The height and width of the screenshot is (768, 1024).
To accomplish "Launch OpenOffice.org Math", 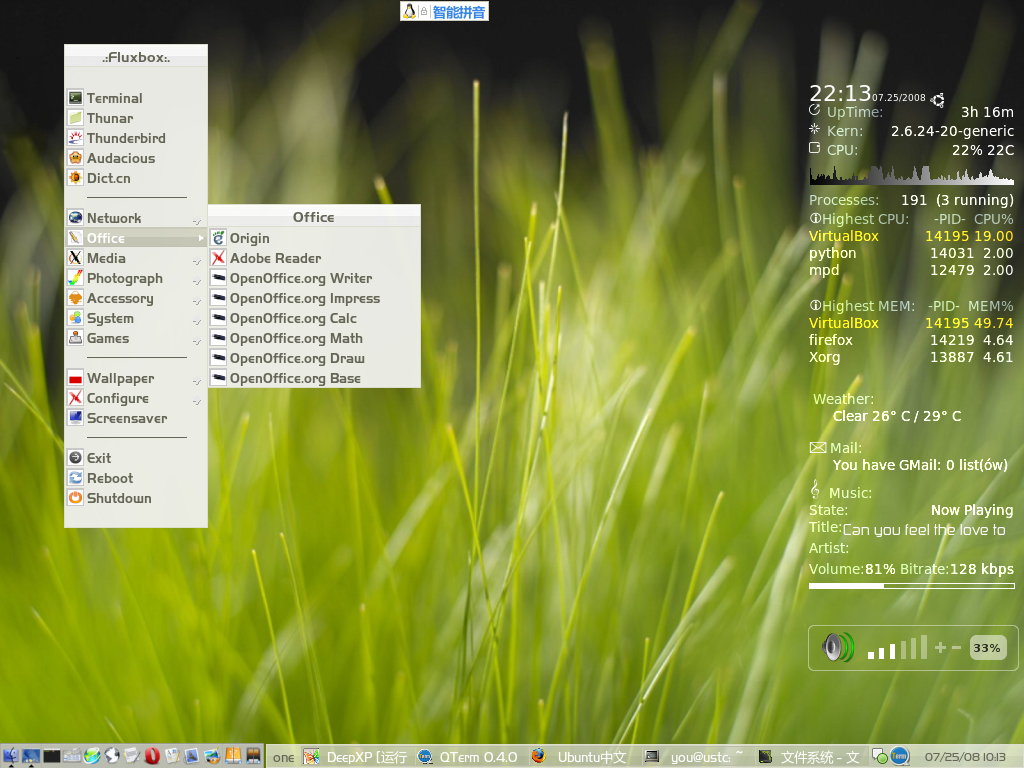I will pyautogui.click(x=315, y=338).
